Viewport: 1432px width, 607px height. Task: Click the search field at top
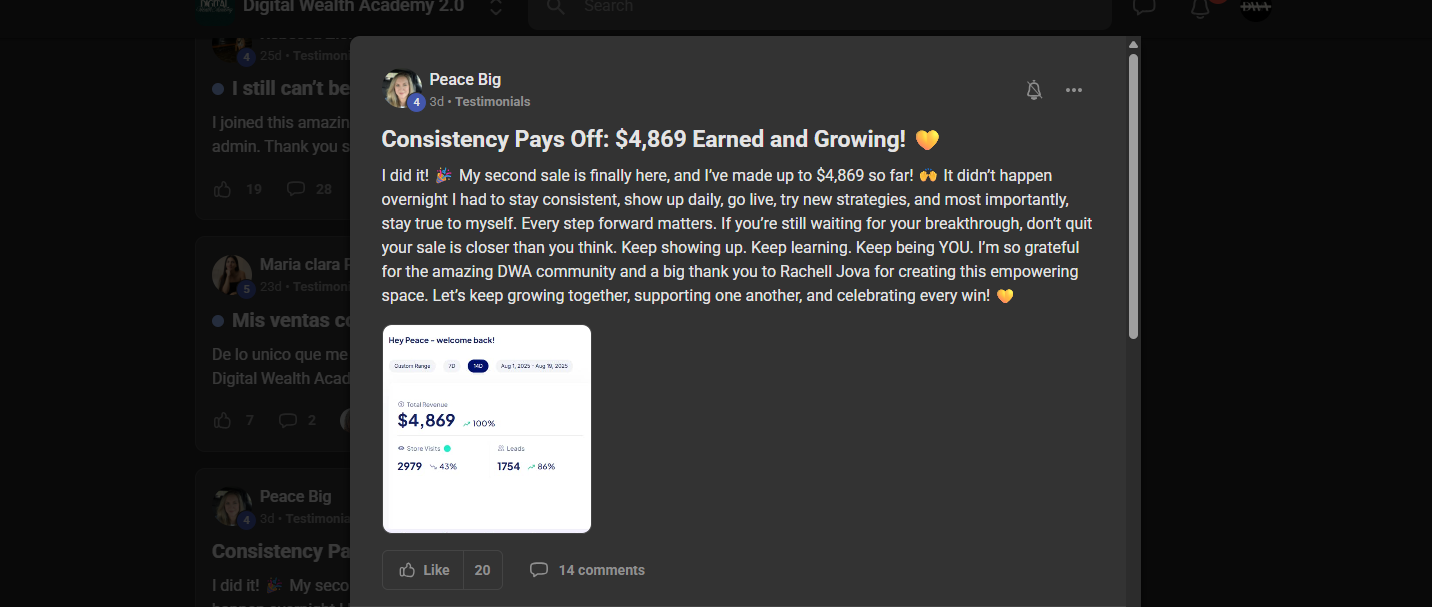(820, 7)
